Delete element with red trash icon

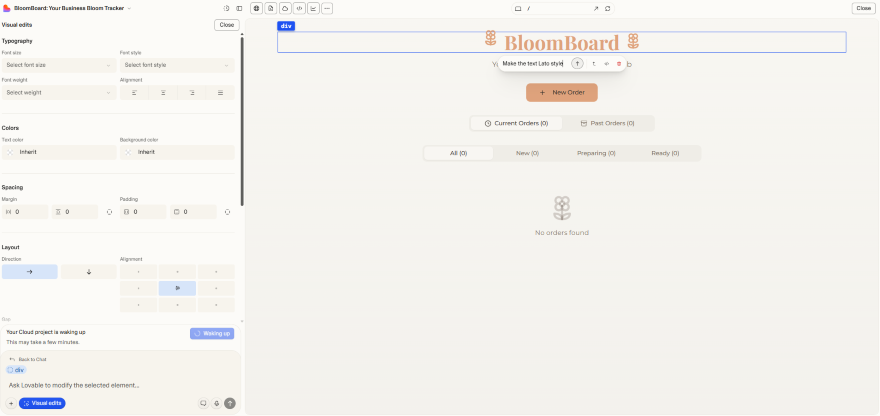tap(619, 63)
